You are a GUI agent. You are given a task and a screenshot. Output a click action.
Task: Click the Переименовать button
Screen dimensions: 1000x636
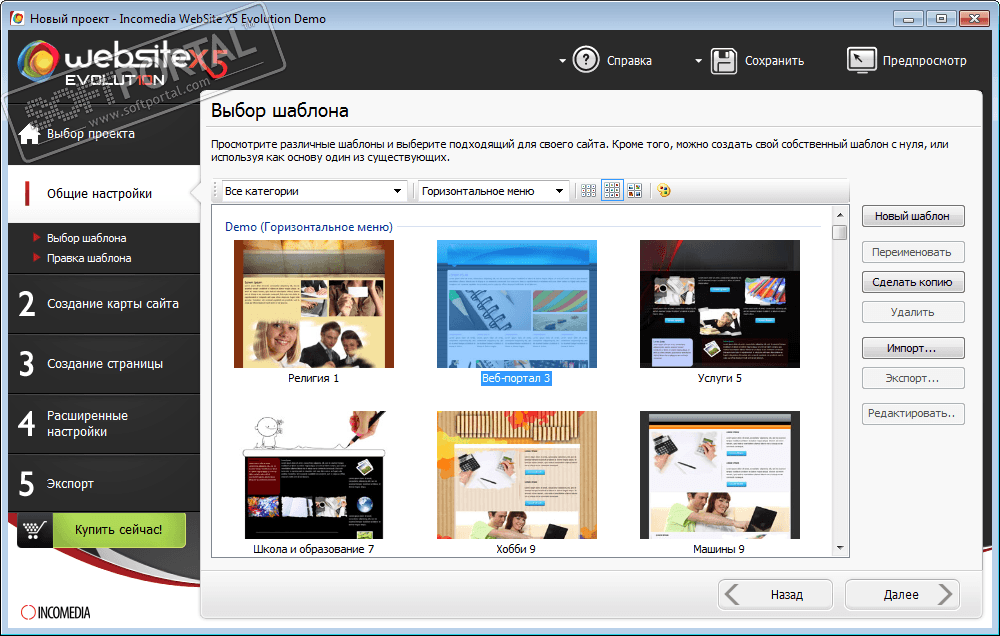913,252
